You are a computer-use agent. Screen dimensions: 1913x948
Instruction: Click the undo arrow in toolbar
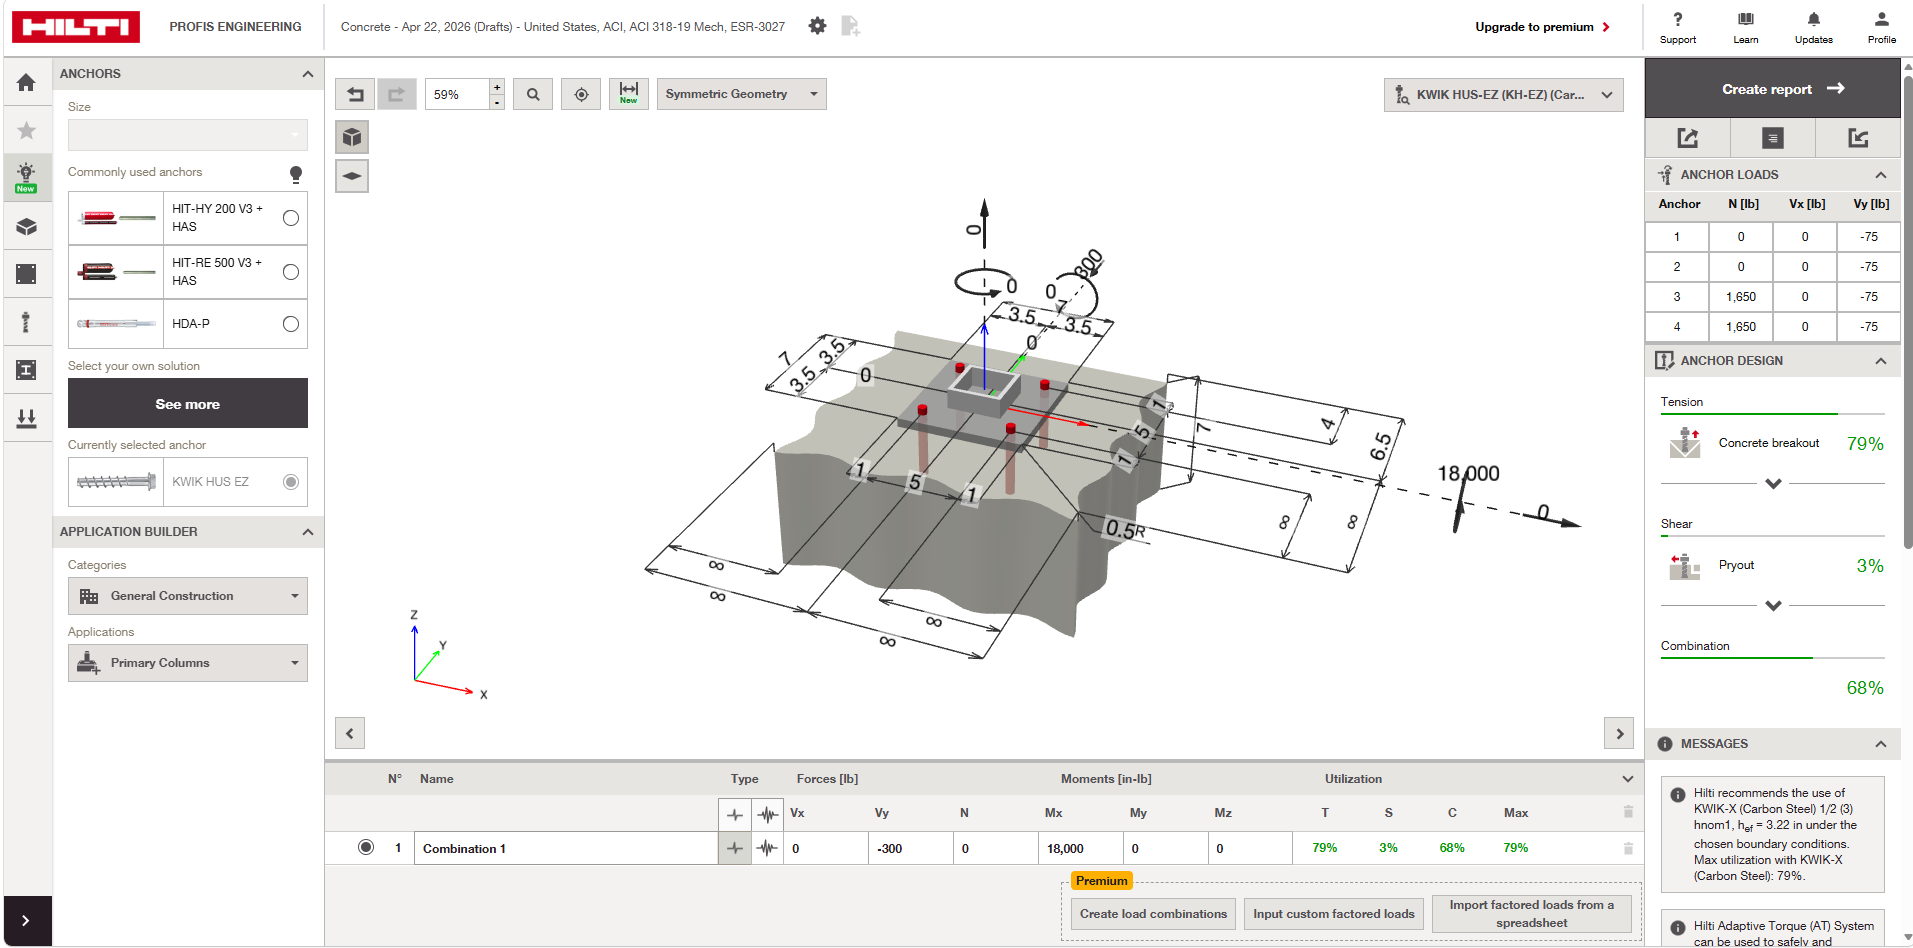click(355, 94)
